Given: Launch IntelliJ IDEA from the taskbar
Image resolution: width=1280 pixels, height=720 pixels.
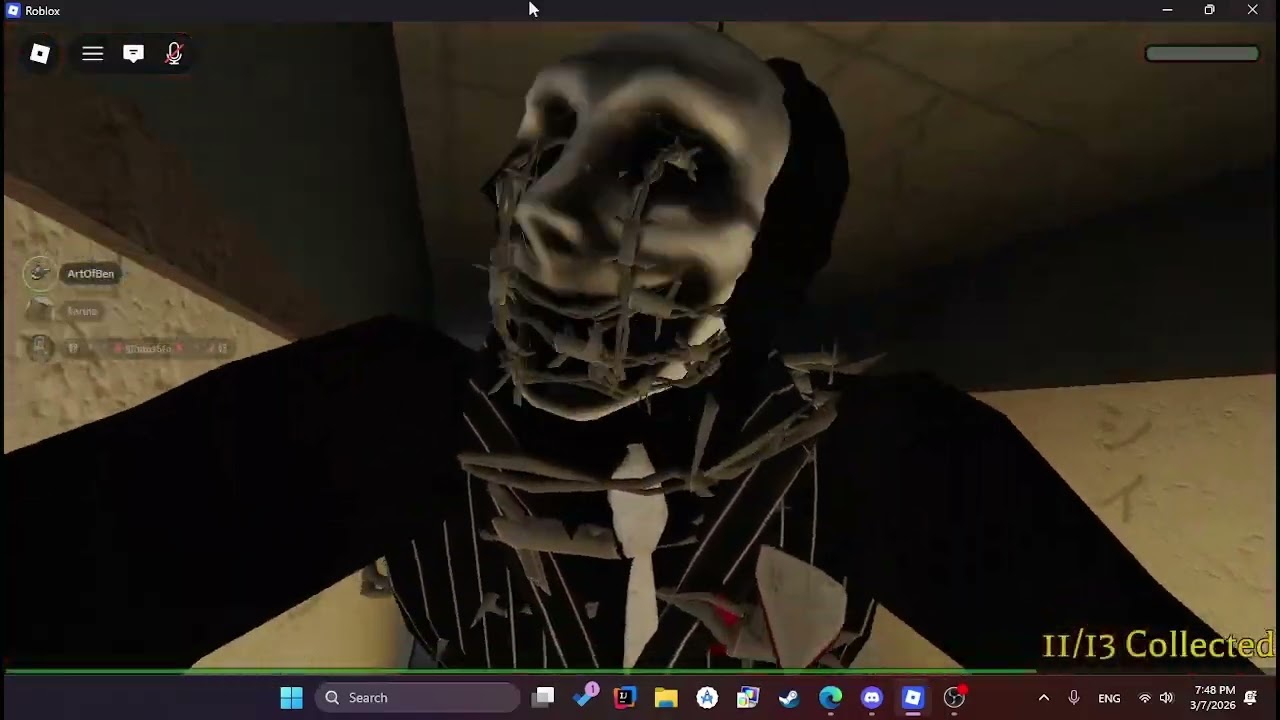Looking at the screenshot, I should click(625, 698).
